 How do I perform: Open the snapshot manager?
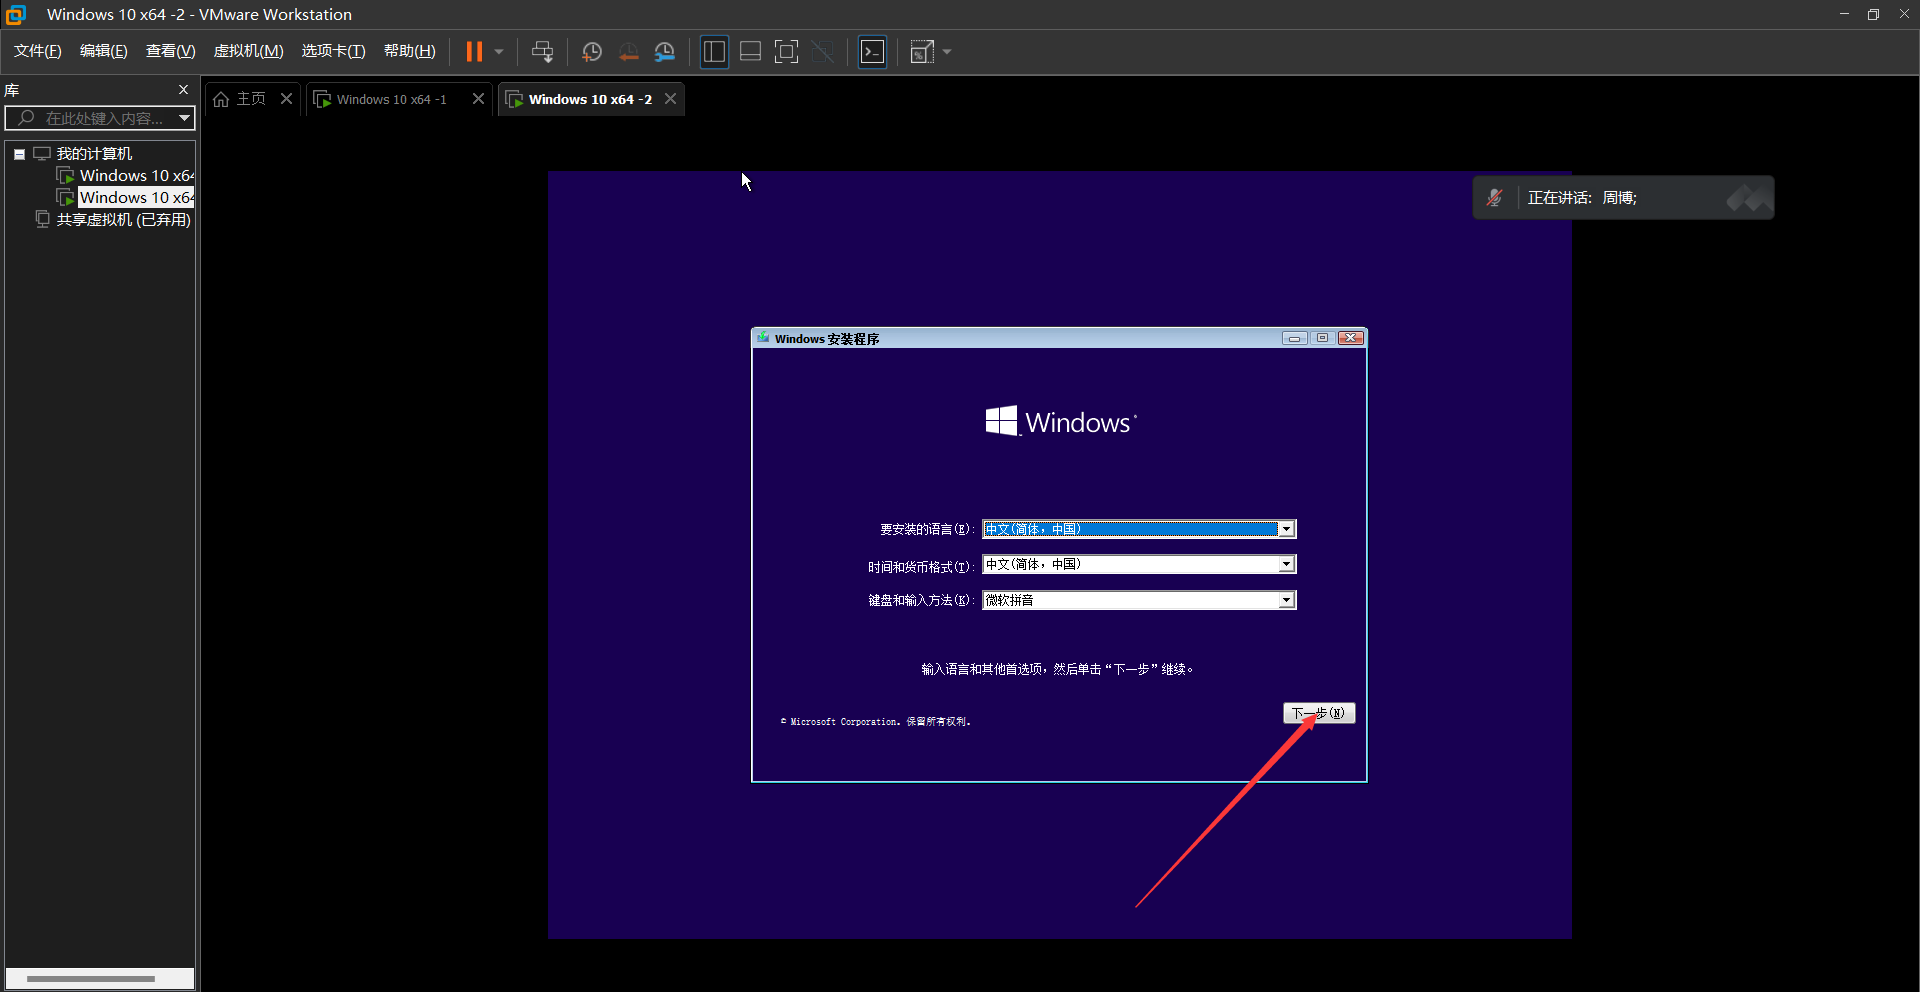665,52
